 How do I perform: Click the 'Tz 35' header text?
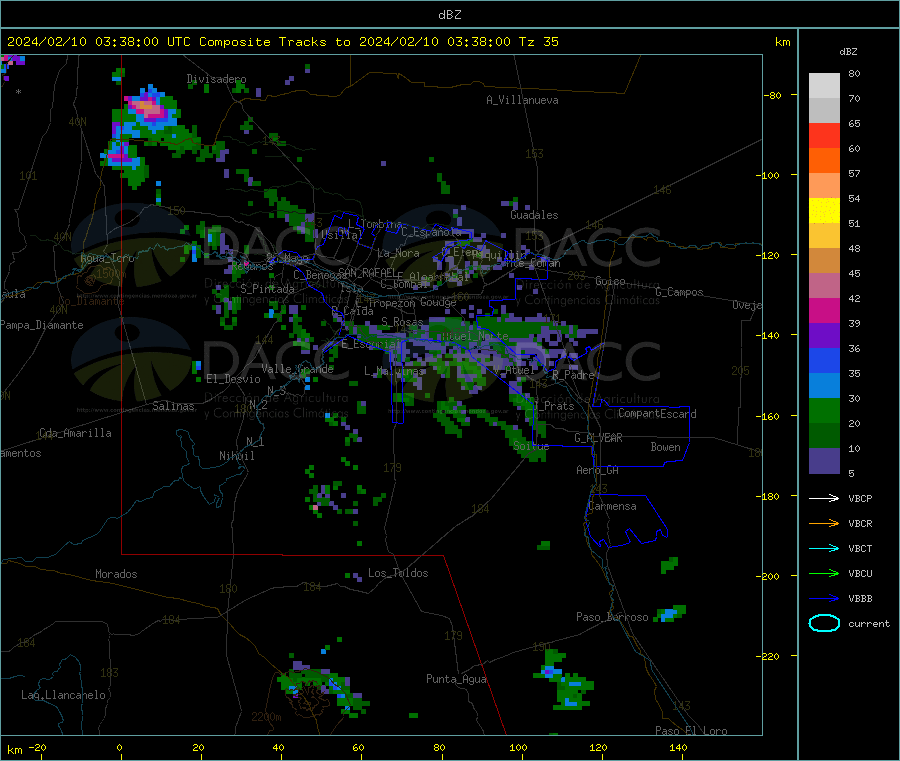538,42
